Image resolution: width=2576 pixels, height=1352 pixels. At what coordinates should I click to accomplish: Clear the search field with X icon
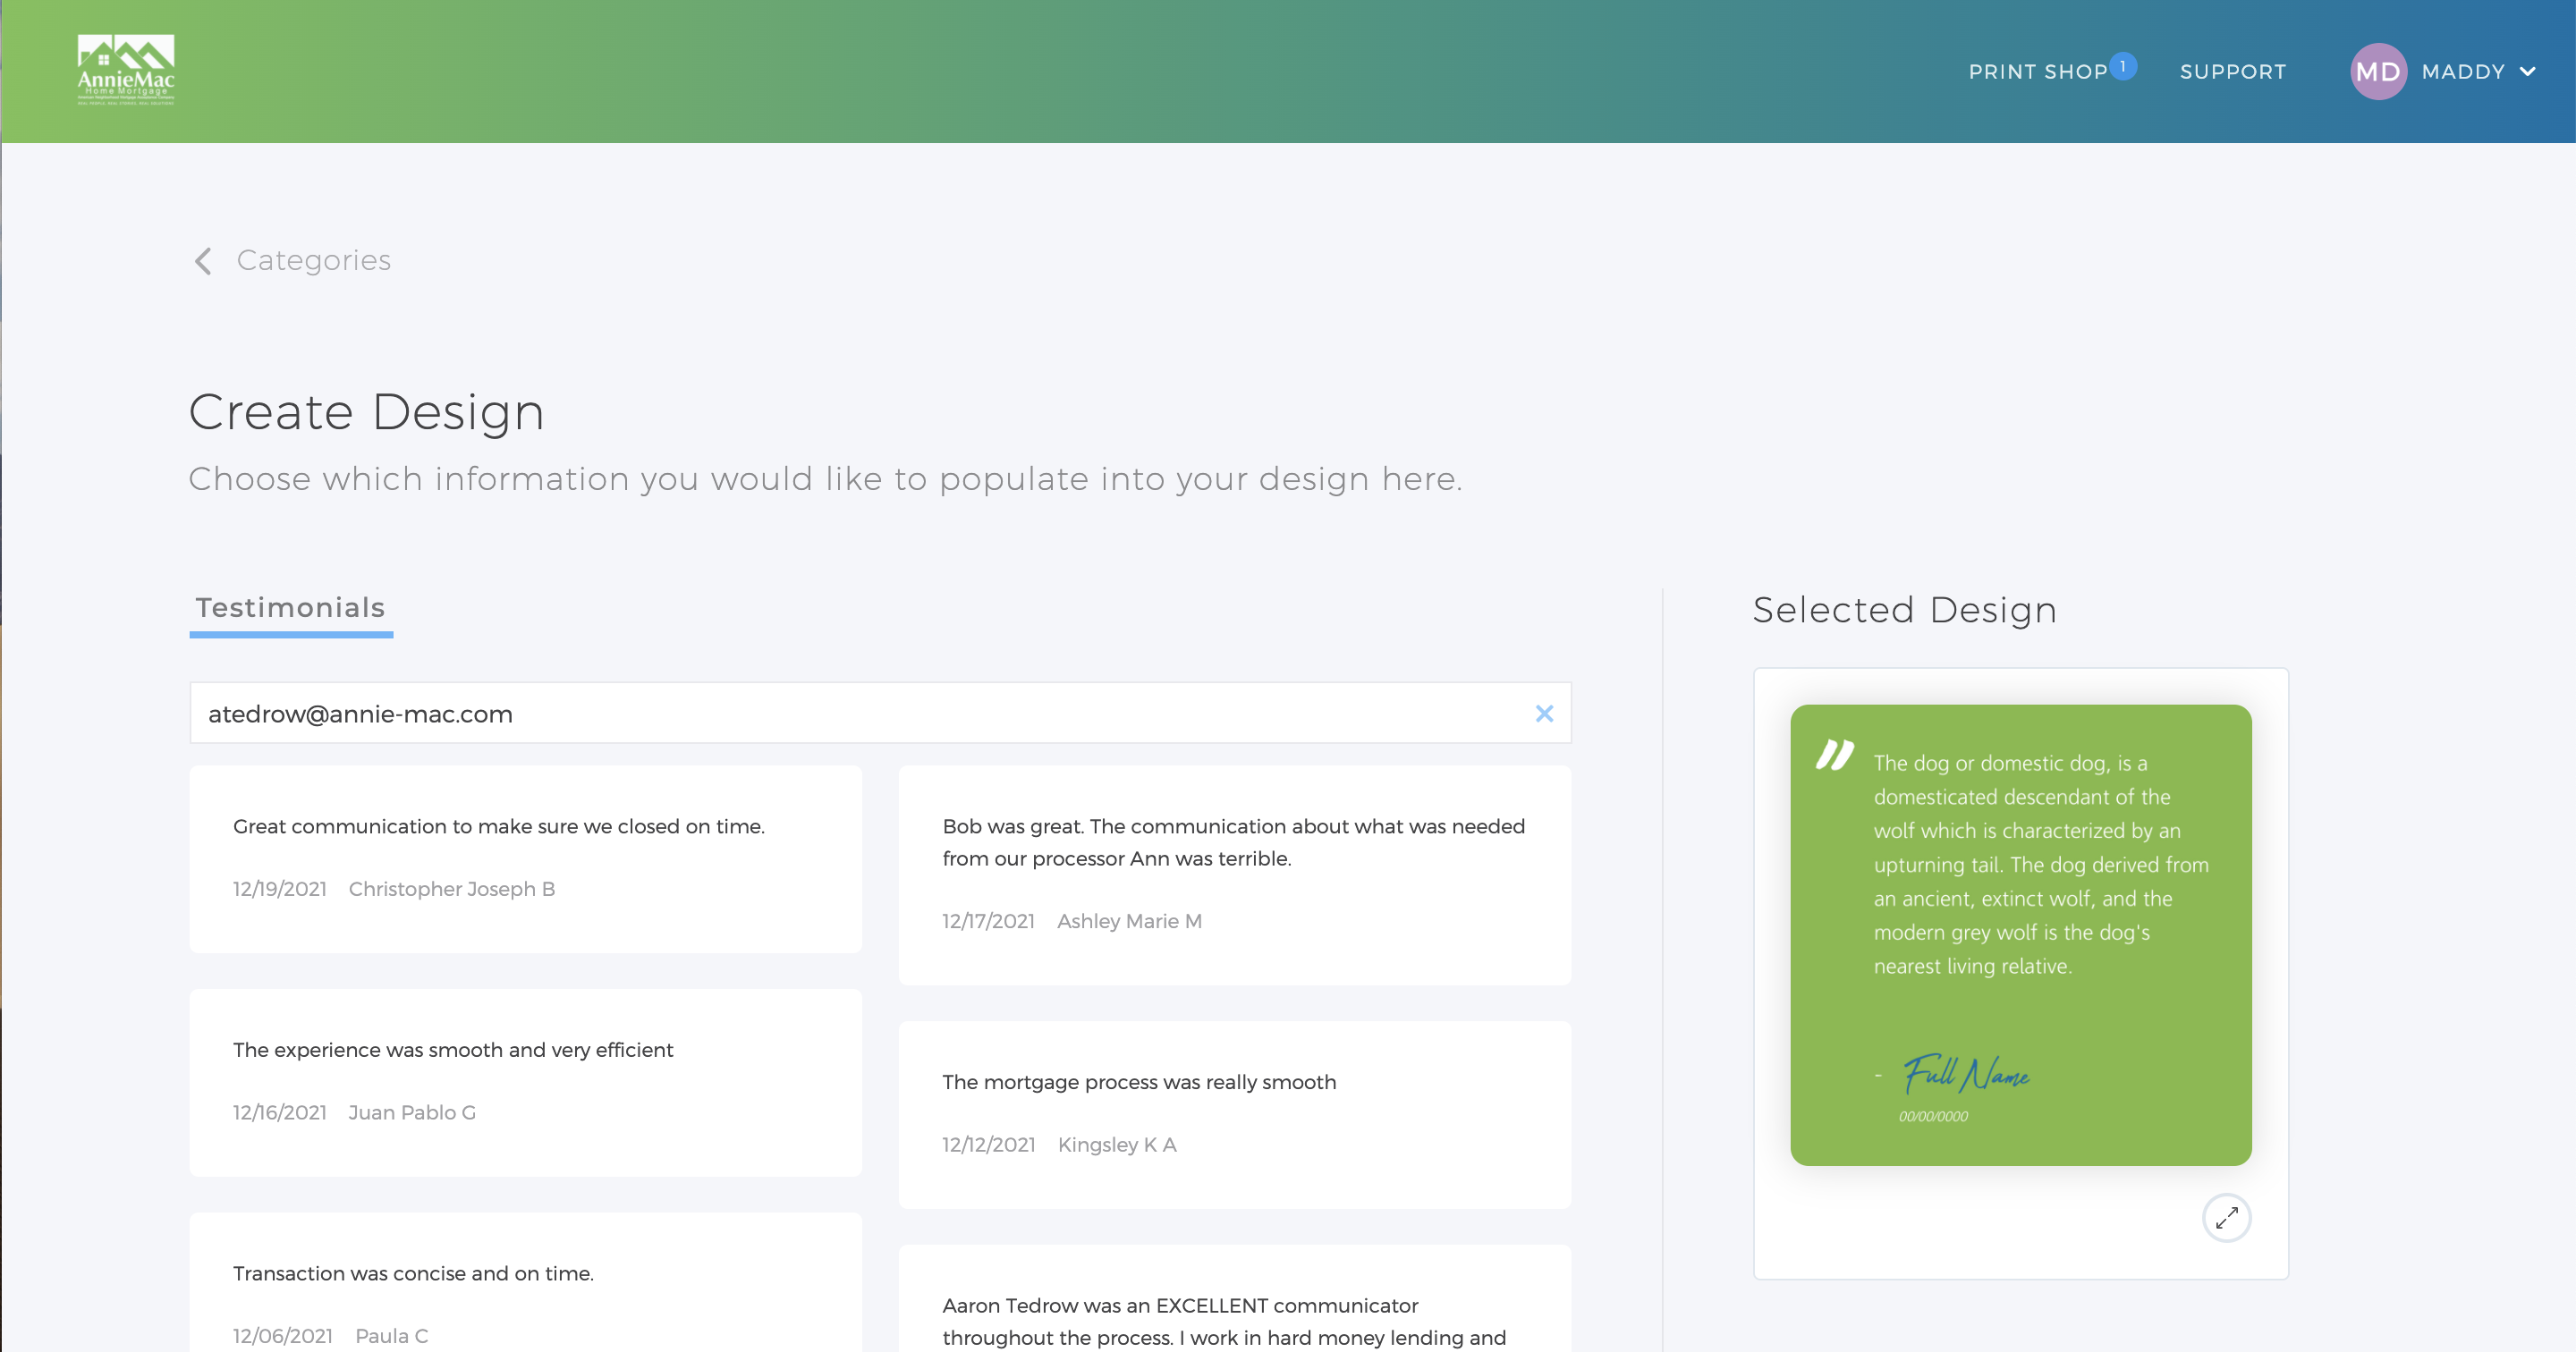coord(1544,714)
